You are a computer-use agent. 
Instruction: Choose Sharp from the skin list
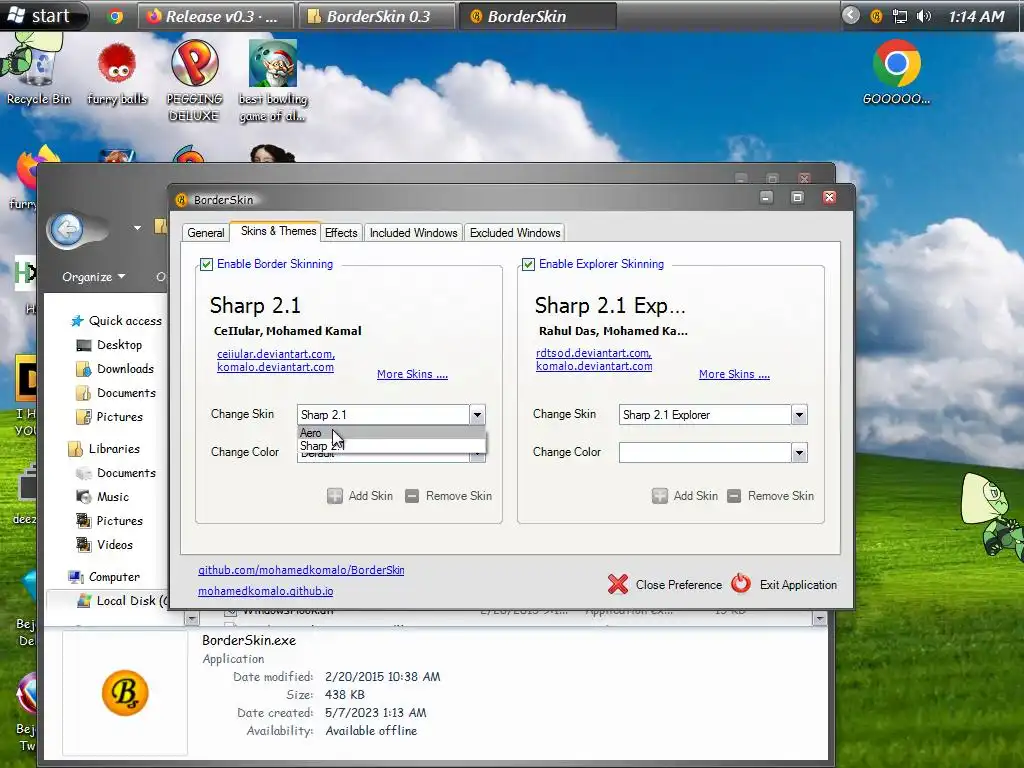coord(391,445)
